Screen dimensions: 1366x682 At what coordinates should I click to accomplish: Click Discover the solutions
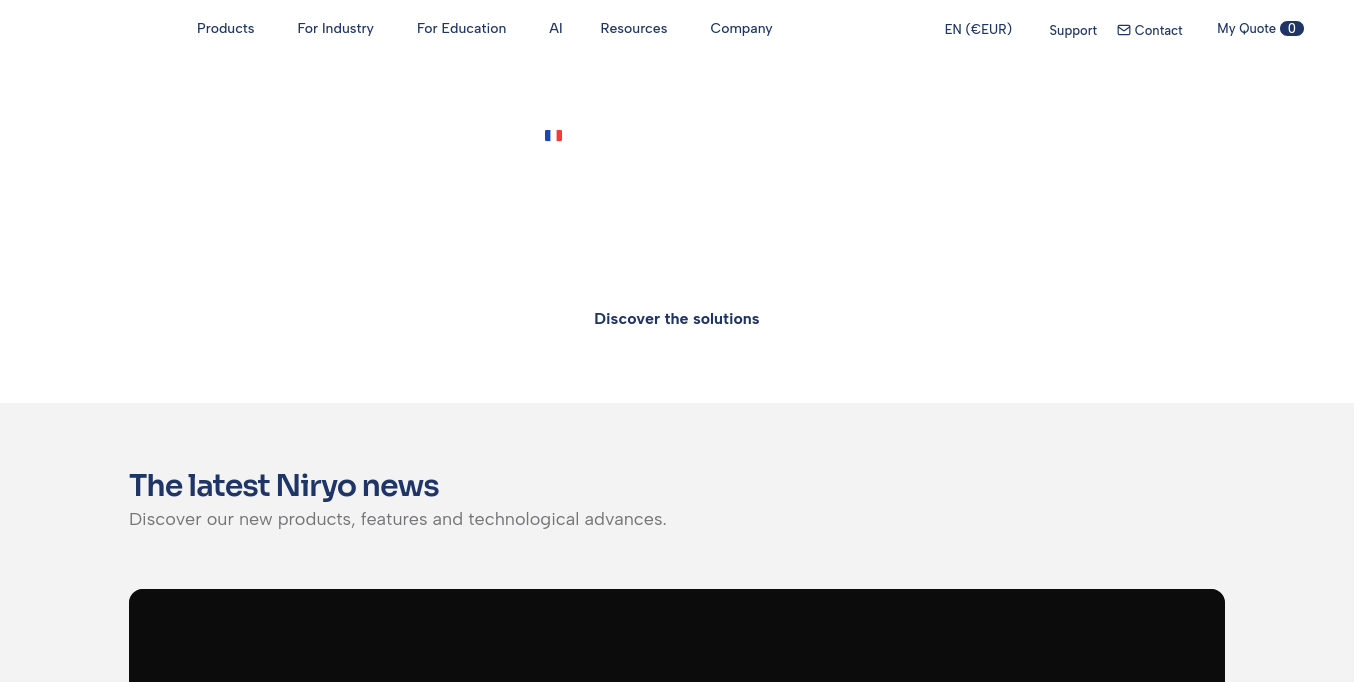tap(677, 319)
